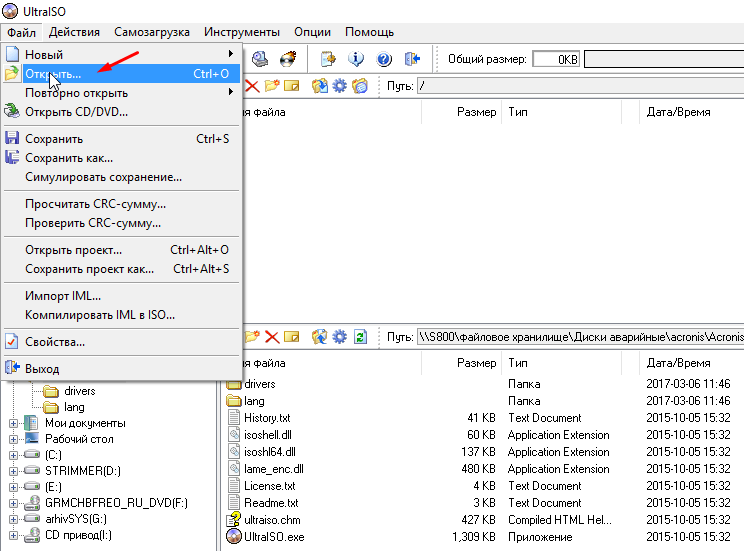Click the extract files icon in upper pane

(320, 86)
